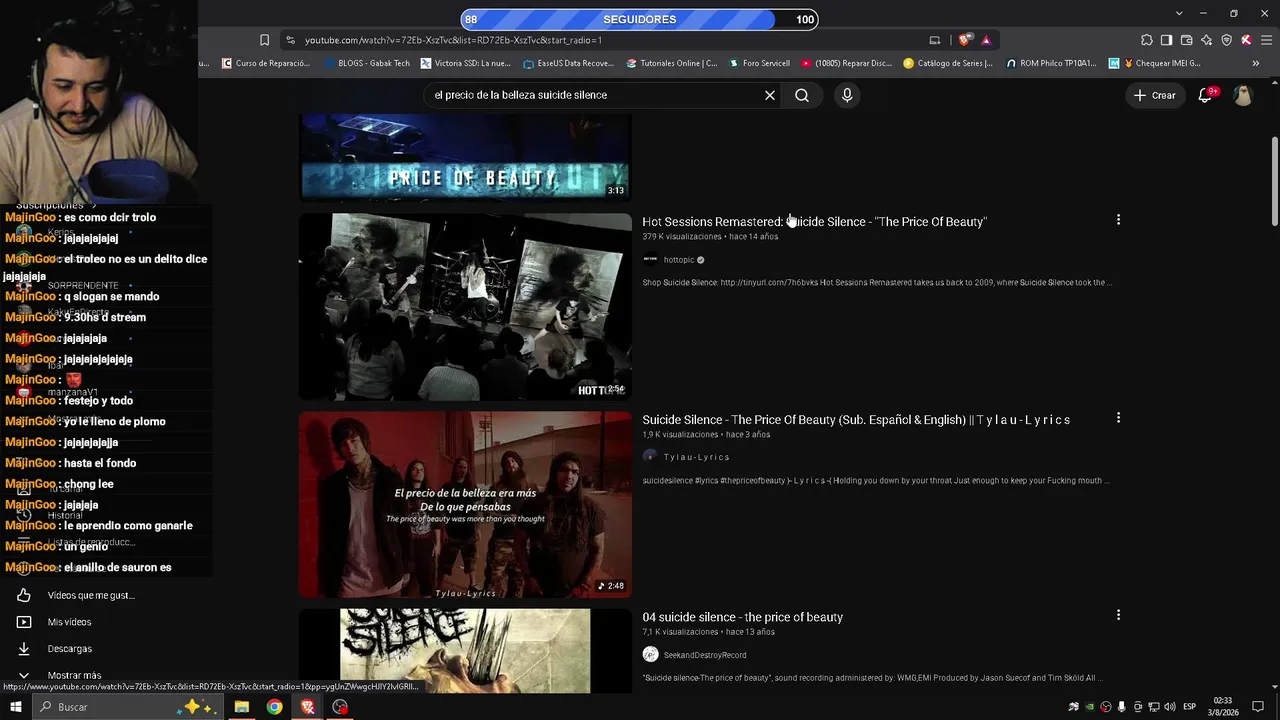Open the Windows Start menu
This screenshot has width=1280, height=720.
tap(15, 707)
